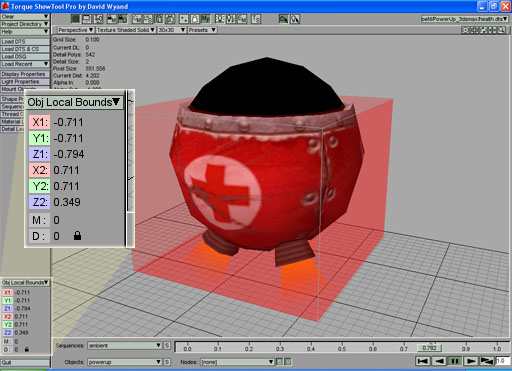This screenshot has width=512, height=371.
Task: Click the dotted-points toolbar icon
Action: click(184, 19)
